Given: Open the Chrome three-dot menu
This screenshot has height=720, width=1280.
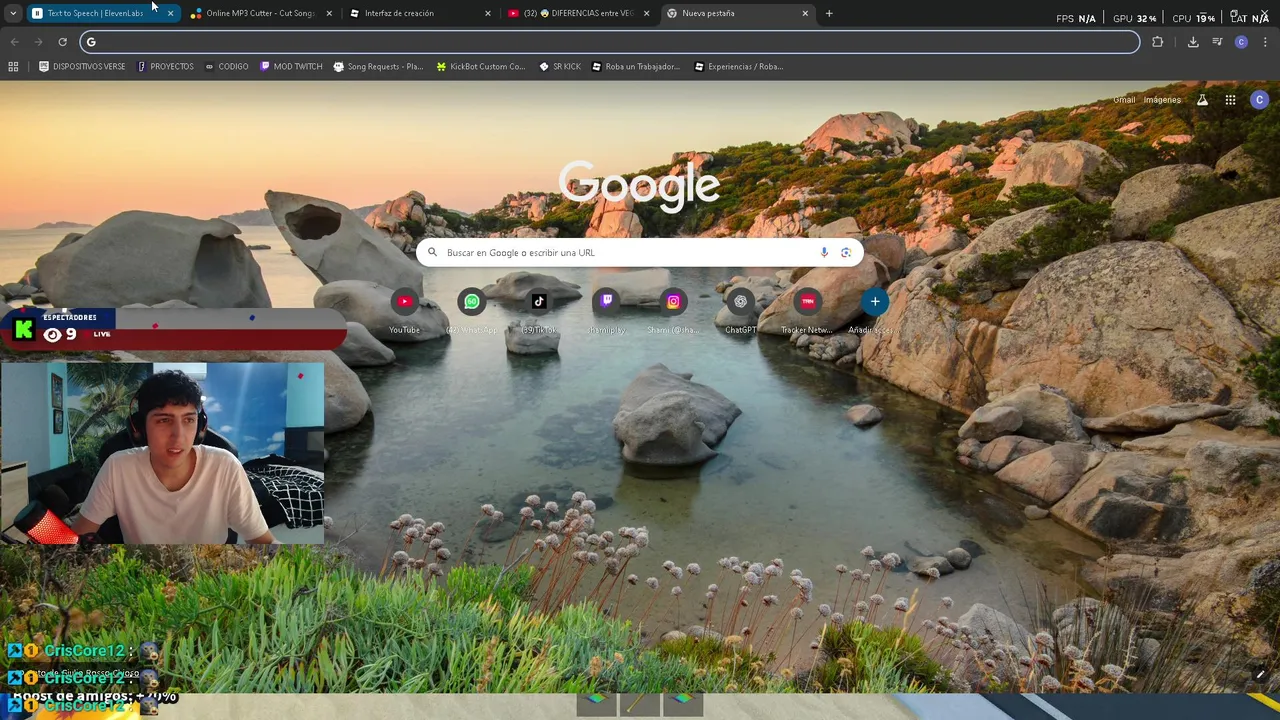Looking at the screenshot, I should (1265, 42).
